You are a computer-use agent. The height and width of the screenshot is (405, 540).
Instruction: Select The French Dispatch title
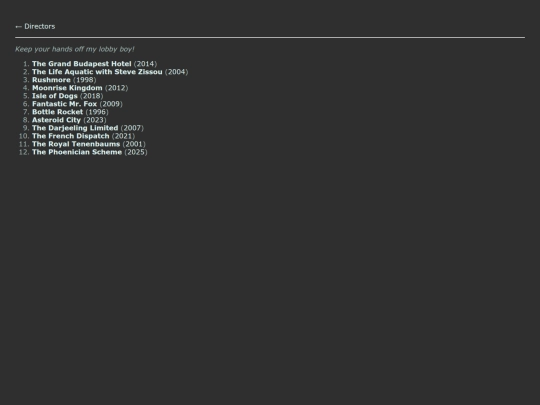pos(71,136)
